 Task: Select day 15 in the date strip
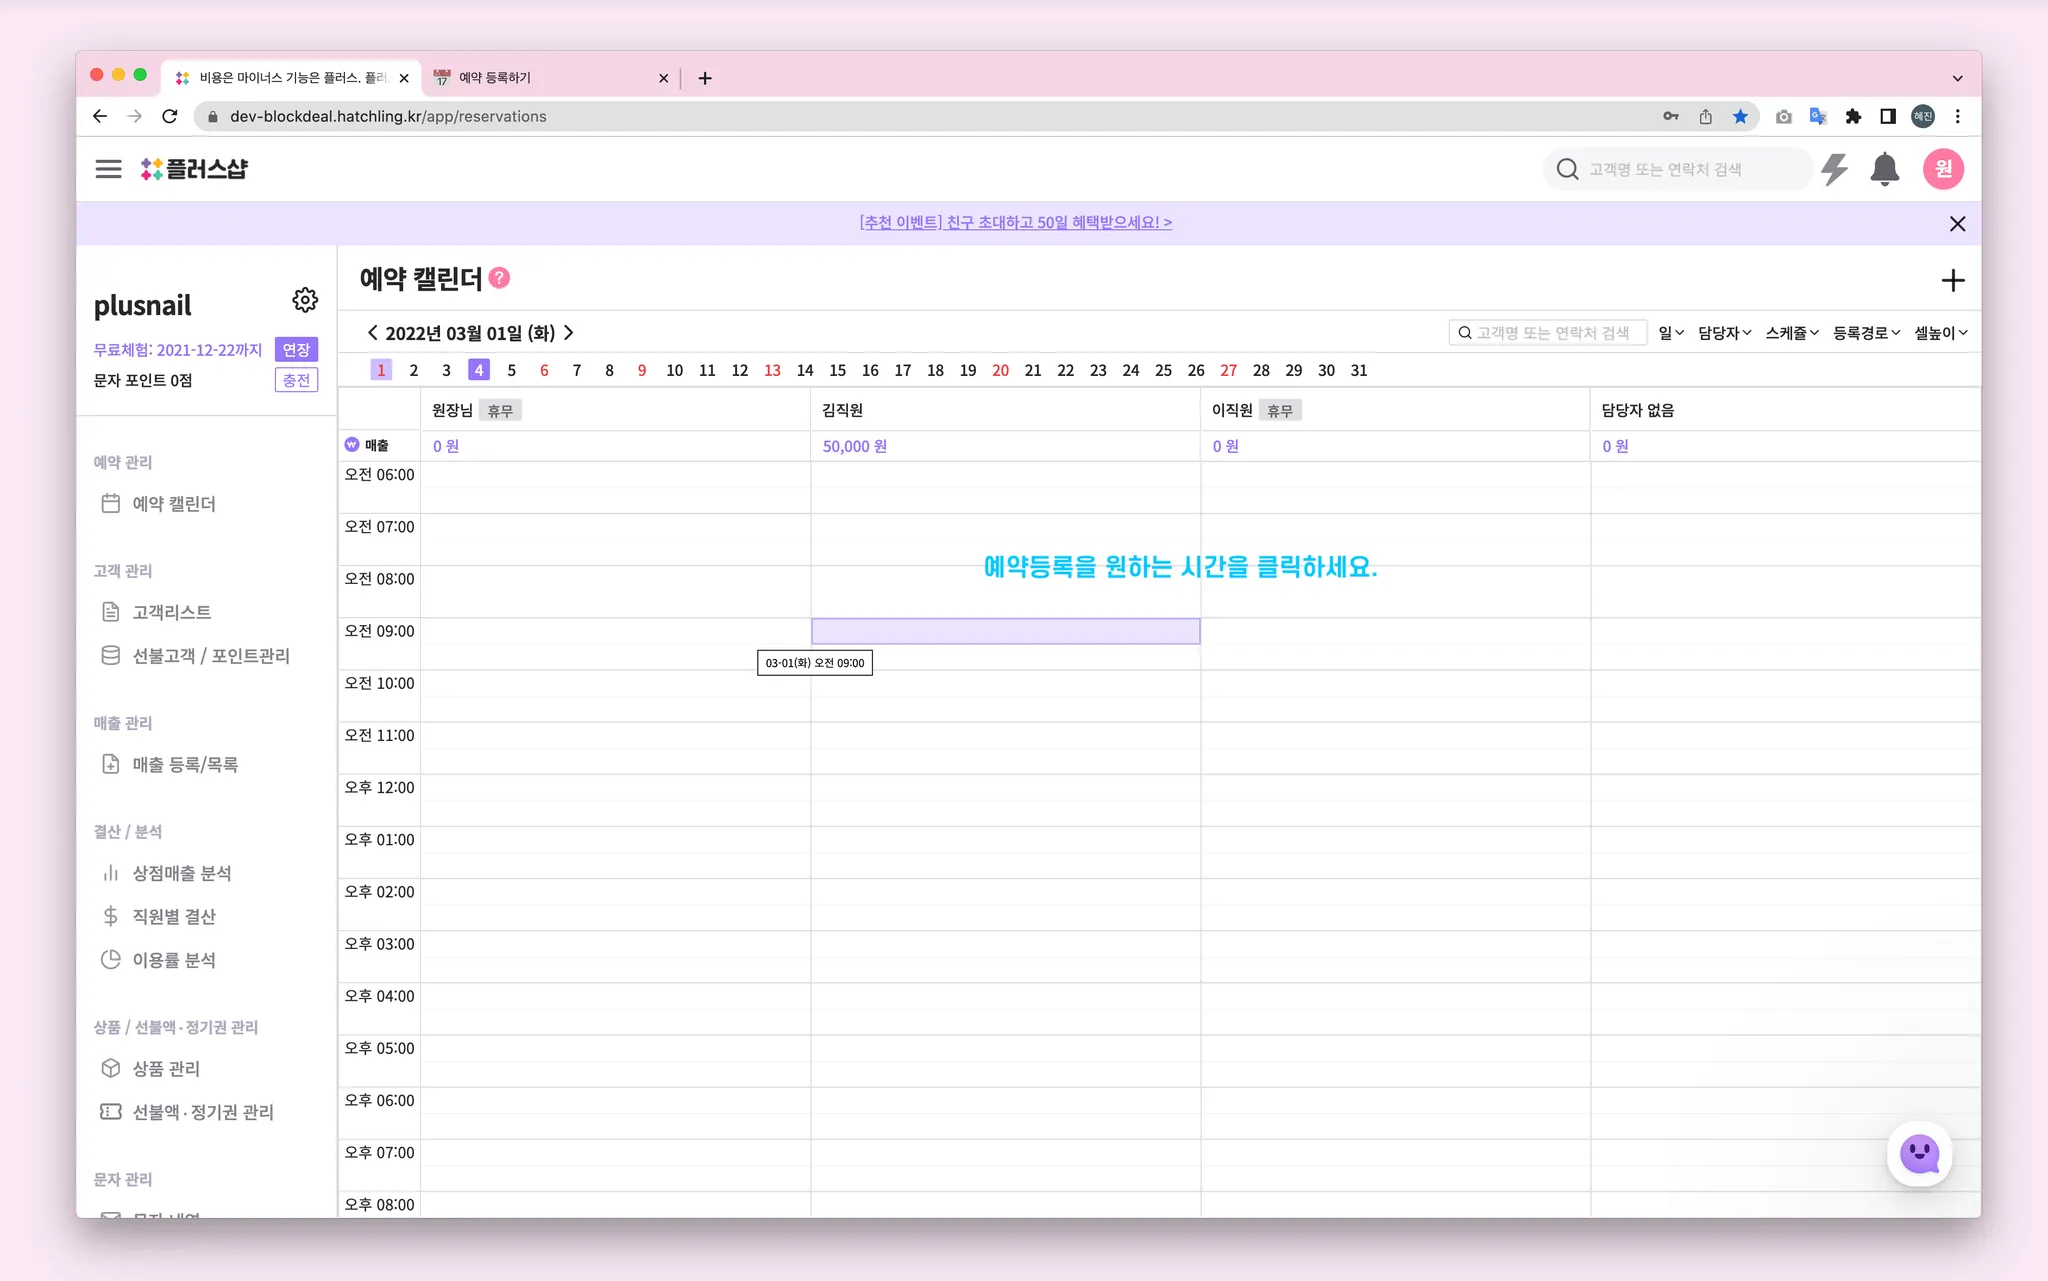837,370
